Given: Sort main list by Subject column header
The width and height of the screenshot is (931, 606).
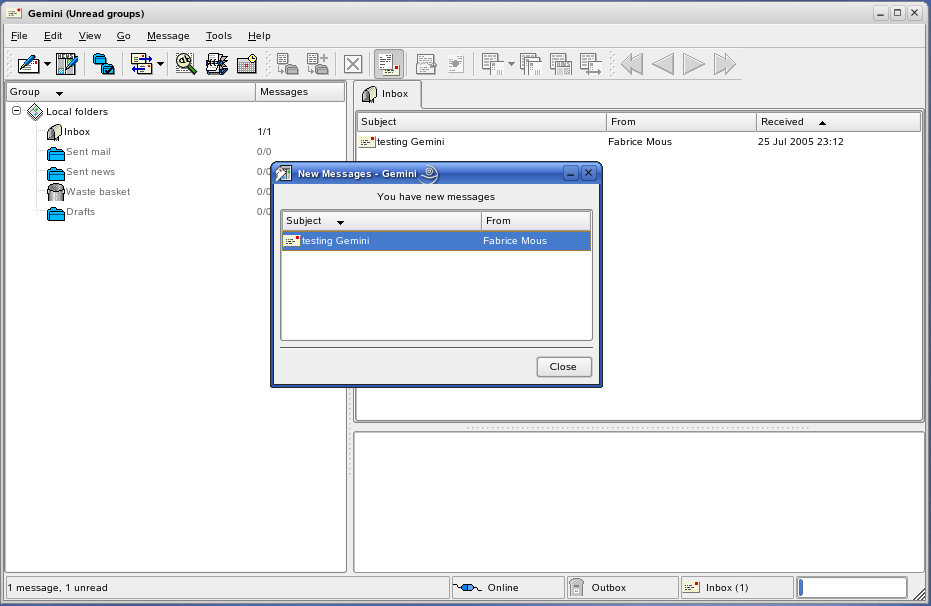Looking at the screenshot, I should [x=482, y=122].
